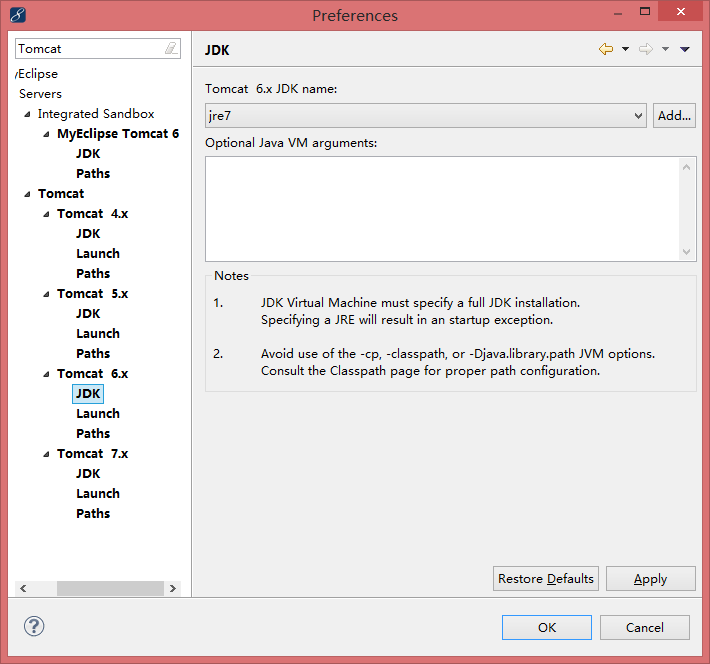Select Paths under Tomcat 5.x
710x664 pixels.
[x=93, y=354]
